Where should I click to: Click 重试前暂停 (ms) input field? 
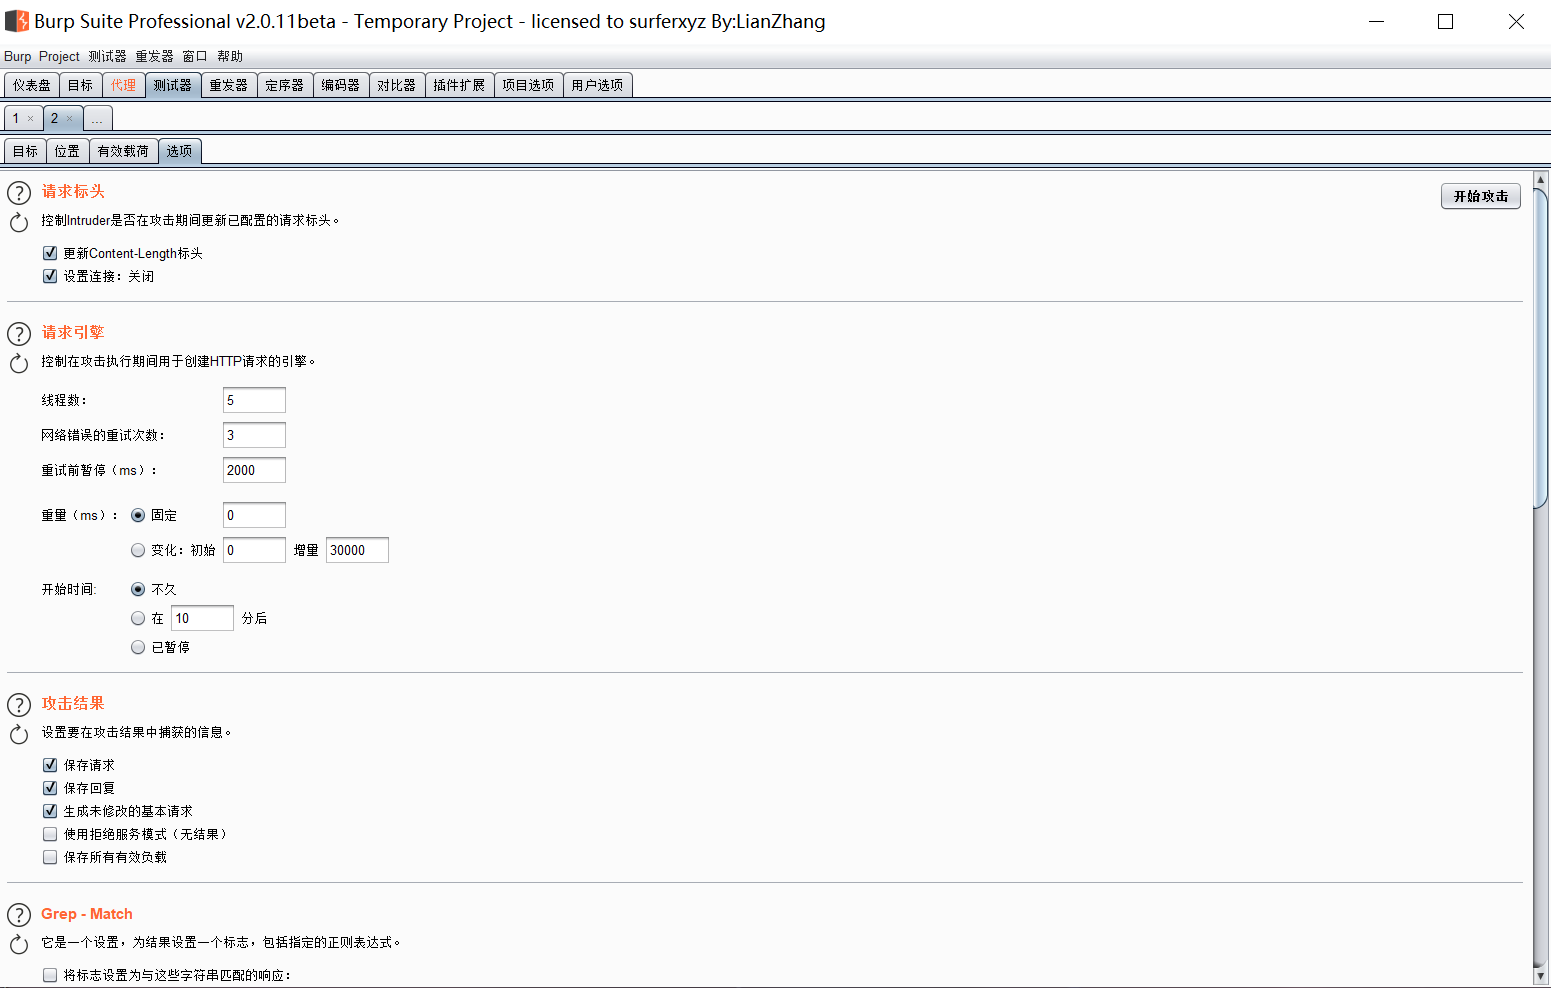tap(254, 470)
